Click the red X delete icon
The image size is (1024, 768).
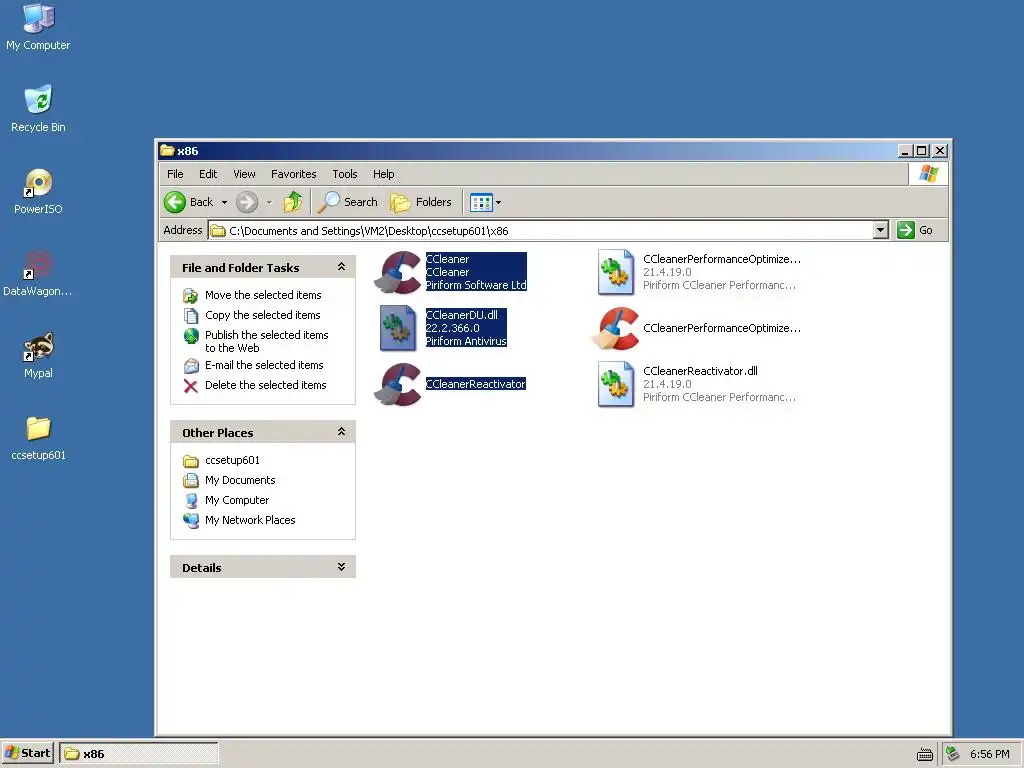(191, 386)
